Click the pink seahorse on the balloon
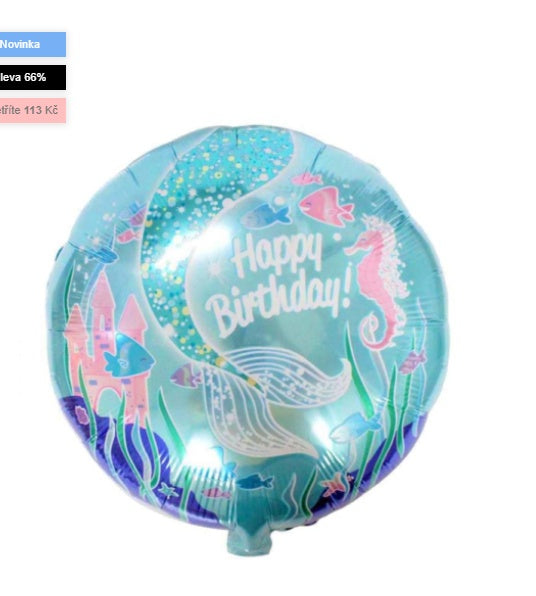The width and height of the screenshot is (536, 596). coord(376,282)
